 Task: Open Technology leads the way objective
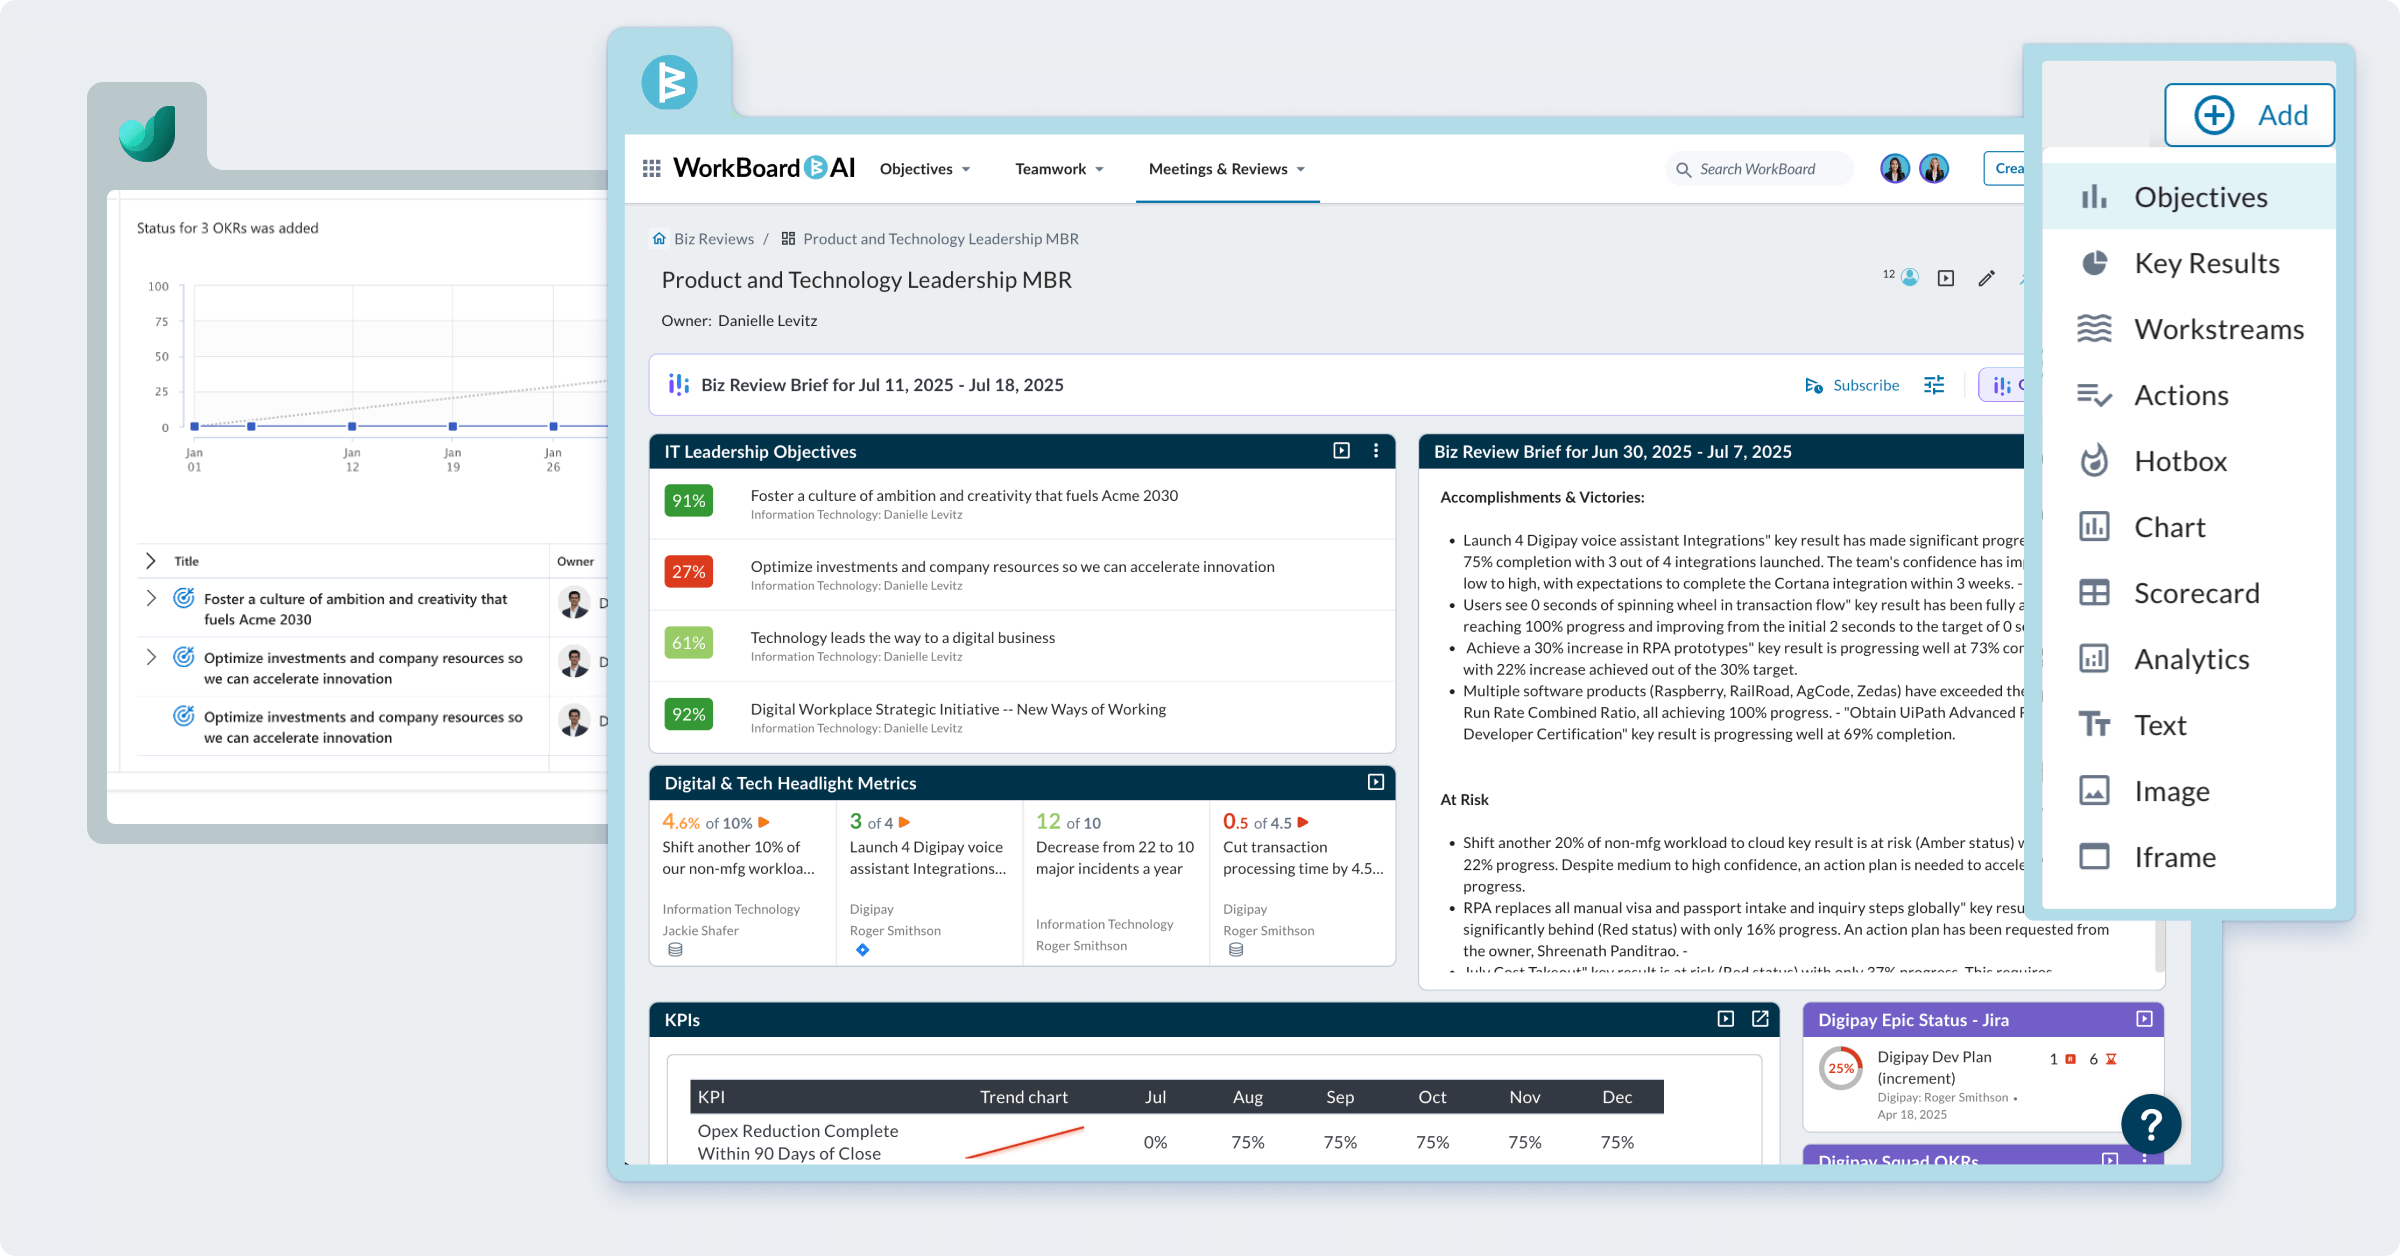coord(903,638)
